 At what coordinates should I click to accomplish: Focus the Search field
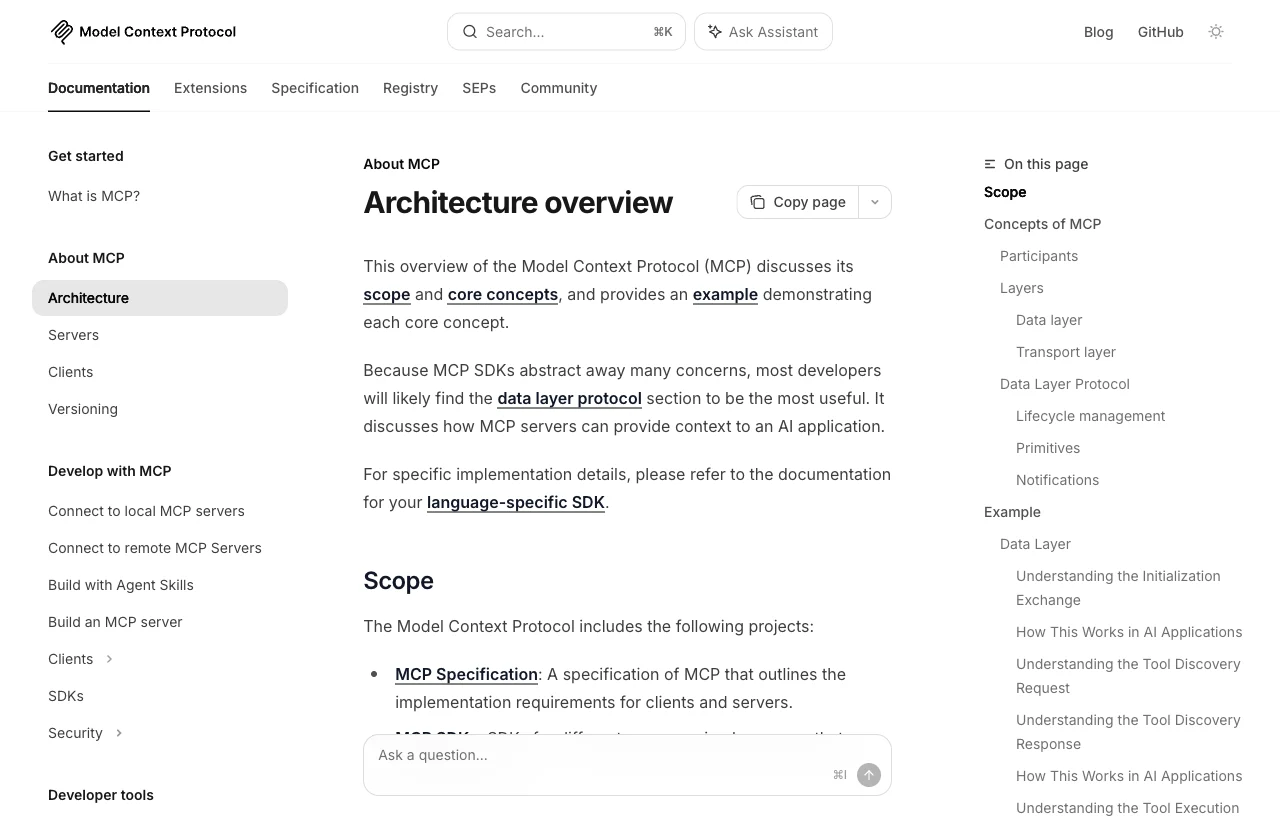click(566, 32)
